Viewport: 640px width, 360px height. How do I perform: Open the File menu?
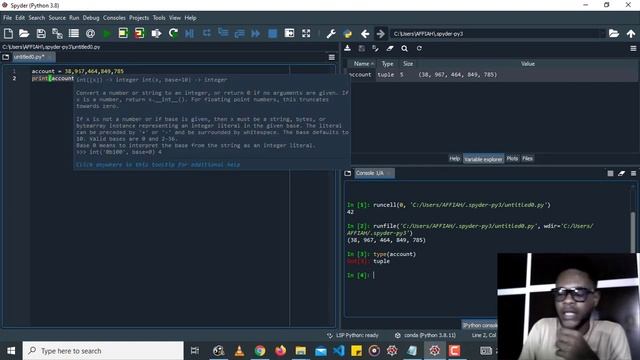click(7, 18)
